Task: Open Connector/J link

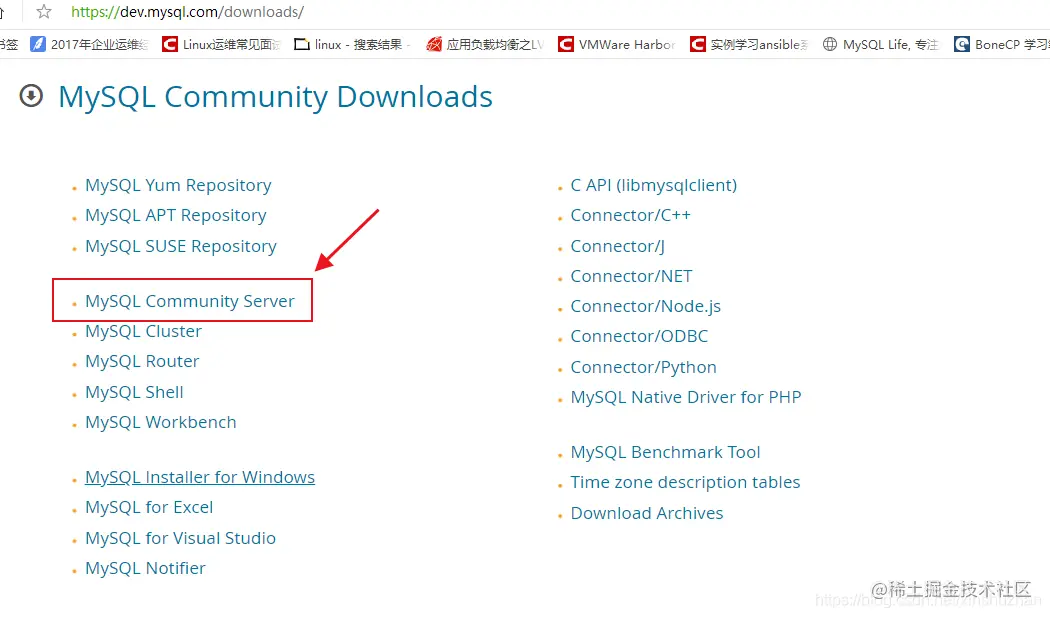Action: coord(617,246)
